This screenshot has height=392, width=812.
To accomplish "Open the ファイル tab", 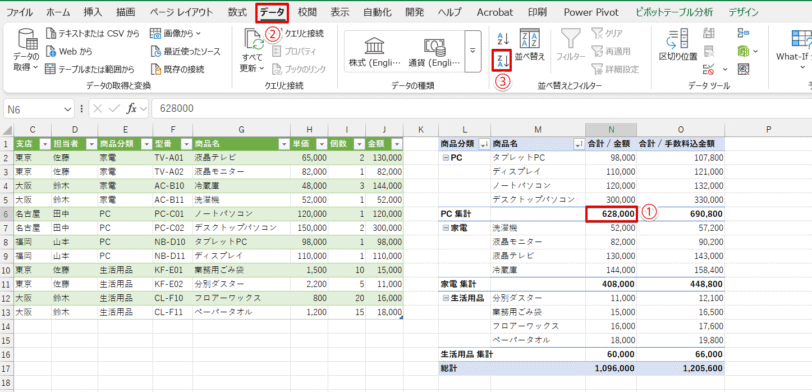I will point(19,12).
